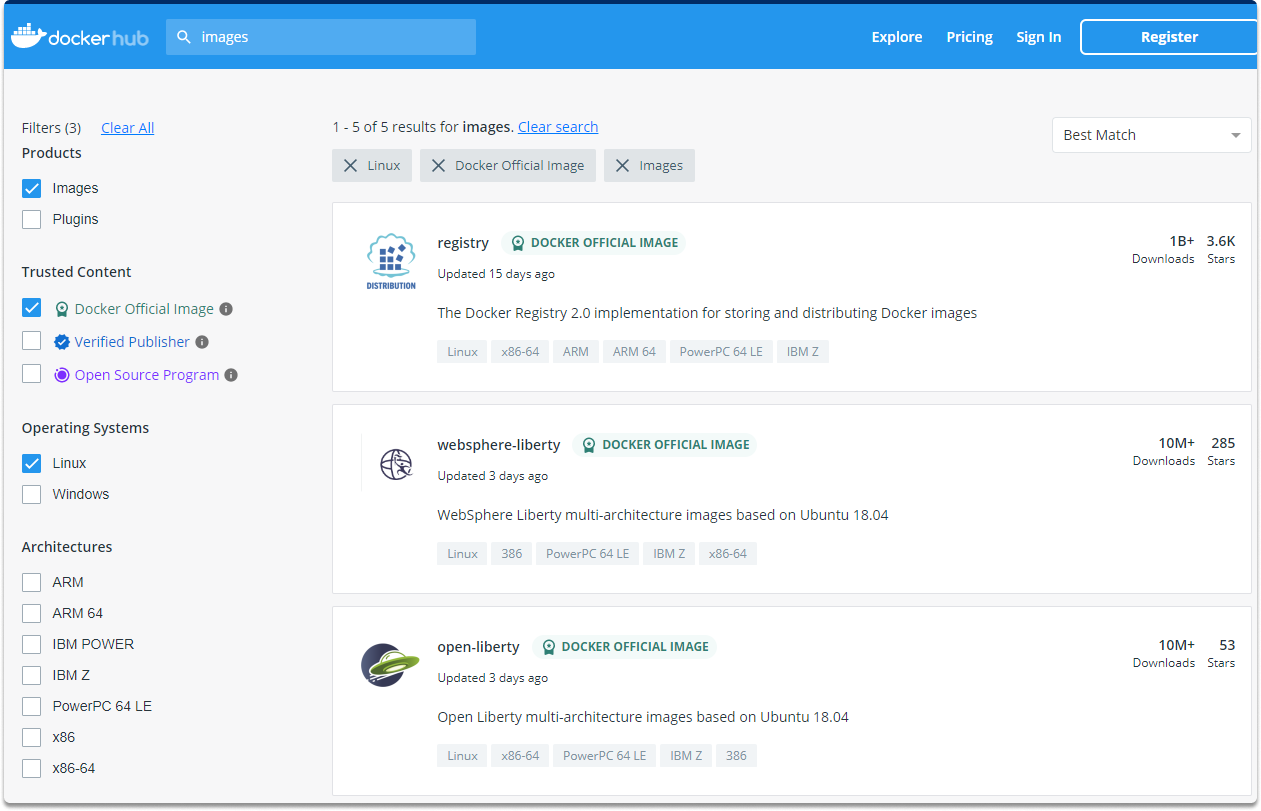
Task: Uncheck the Images product checkbox
Action: tap(32, 188)
